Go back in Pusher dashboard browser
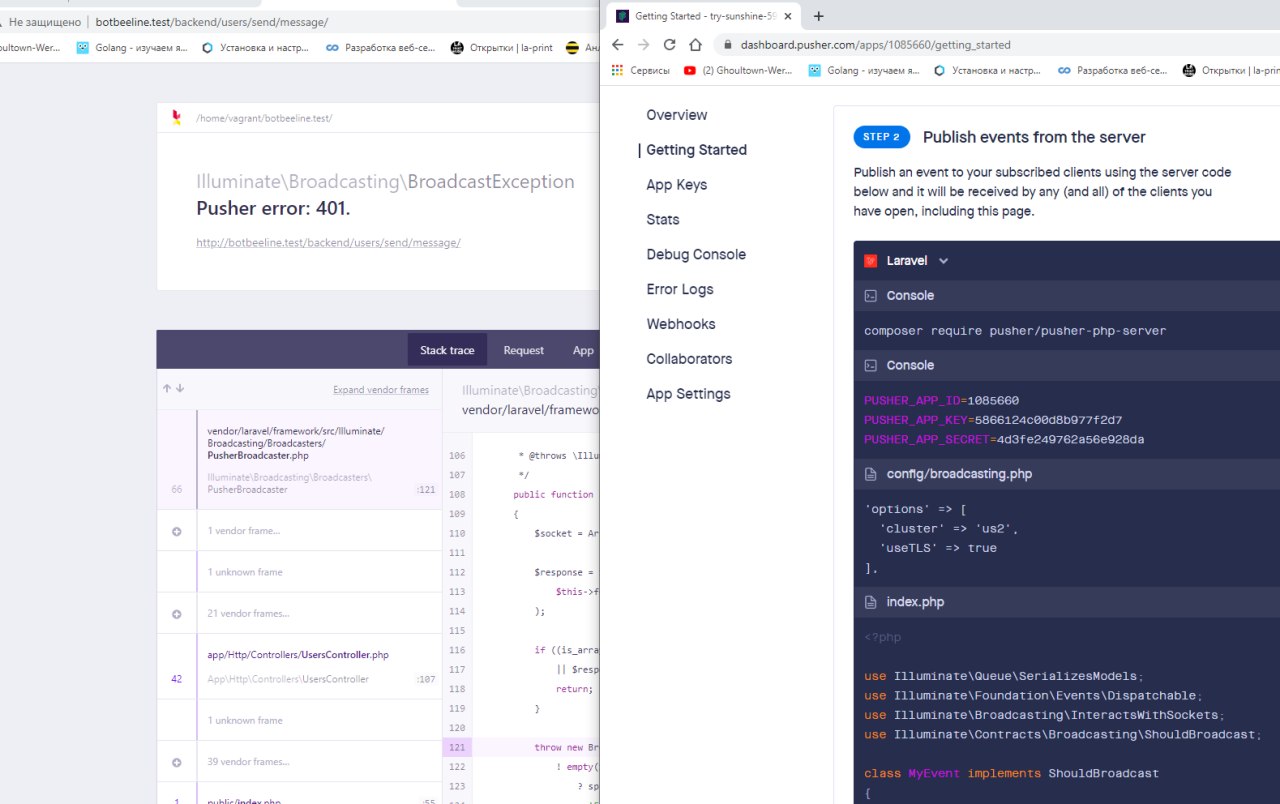The height and width of the screenshot is (804, 1280). point(617,45)
